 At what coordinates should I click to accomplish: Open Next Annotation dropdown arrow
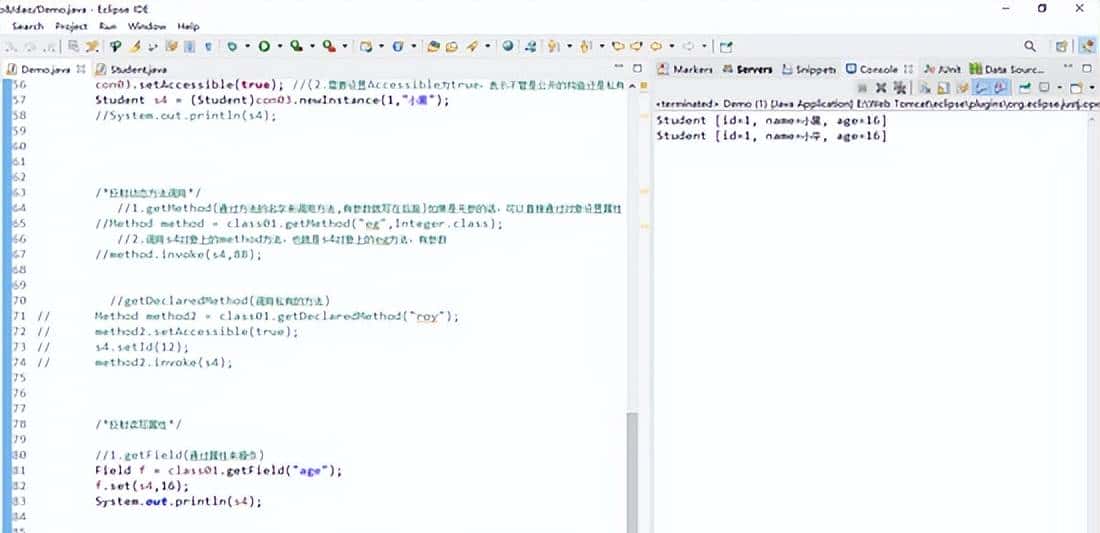tap(570, 46)
